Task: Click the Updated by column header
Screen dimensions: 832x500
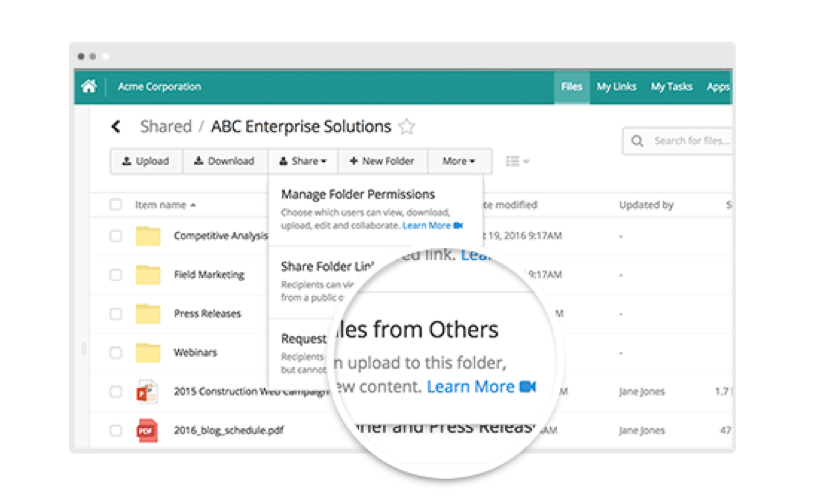Action: [646, 205]
